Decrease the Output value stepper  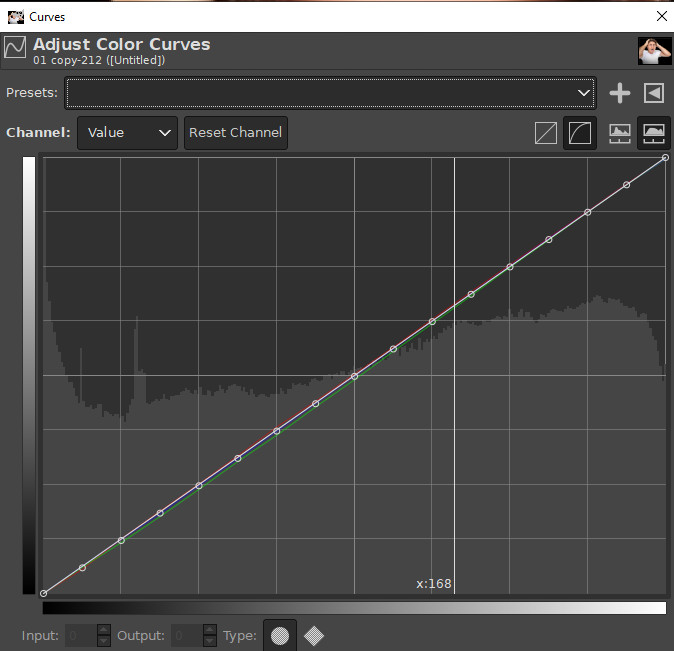[209, 641]
